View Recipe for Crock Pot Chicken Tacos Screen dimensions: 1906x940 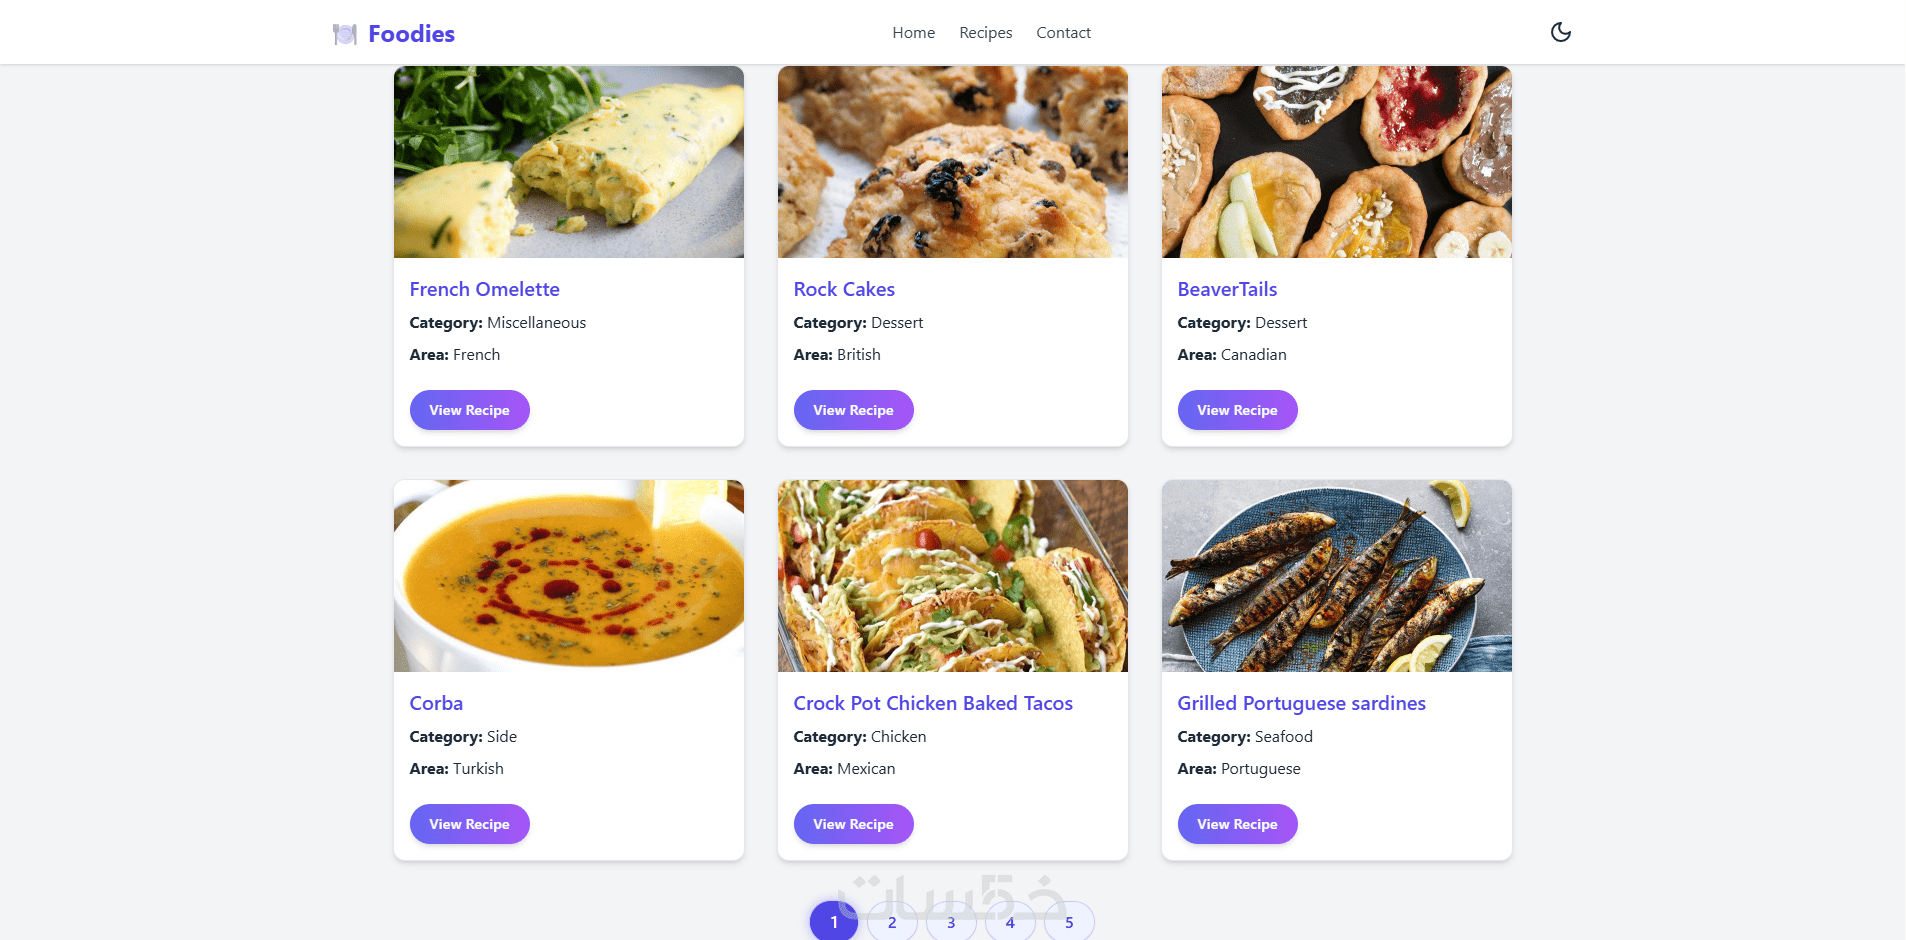[853, 824]
